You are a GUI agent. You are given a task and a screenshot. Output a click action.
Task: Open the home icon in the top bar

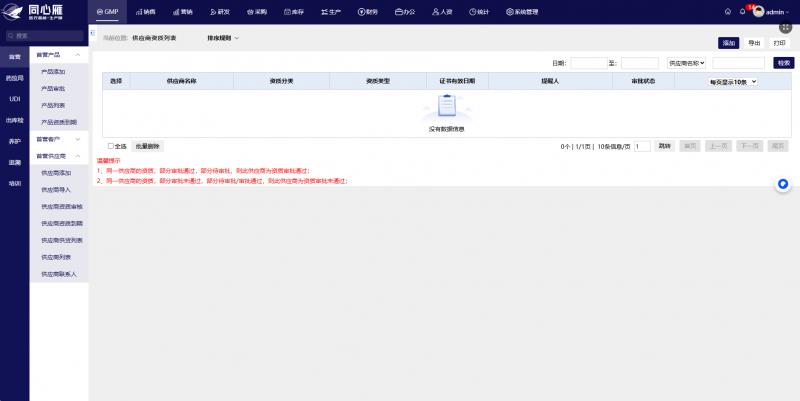point(728,12)
